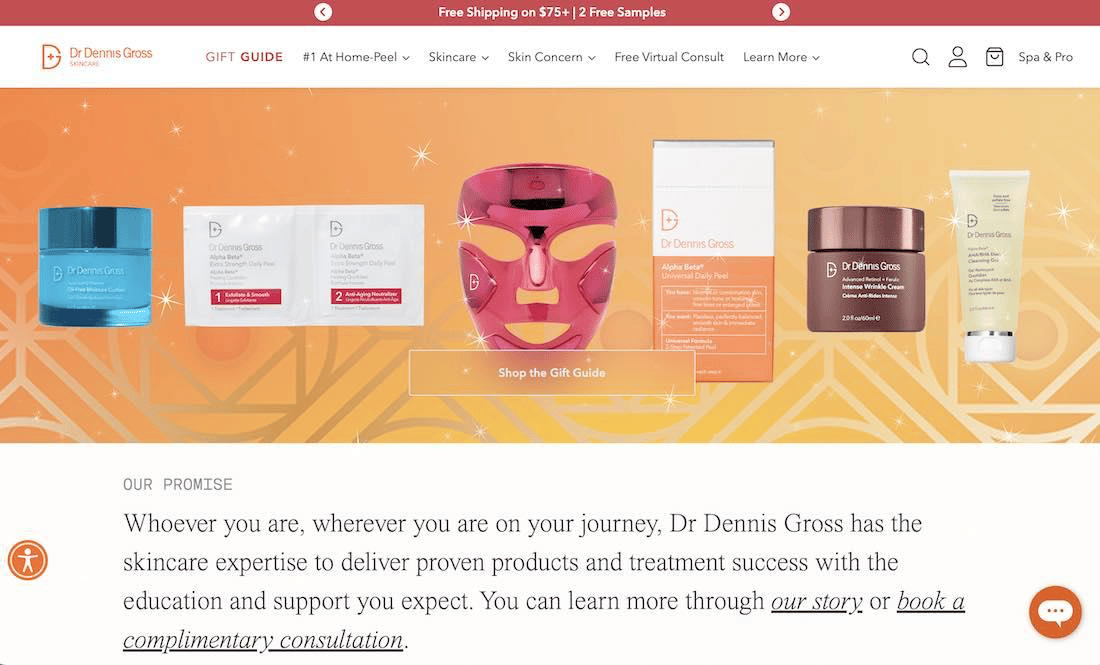Click the Shop the Gift Guide button
This screenshot has width=1100, height=665.
coord(552,372)
